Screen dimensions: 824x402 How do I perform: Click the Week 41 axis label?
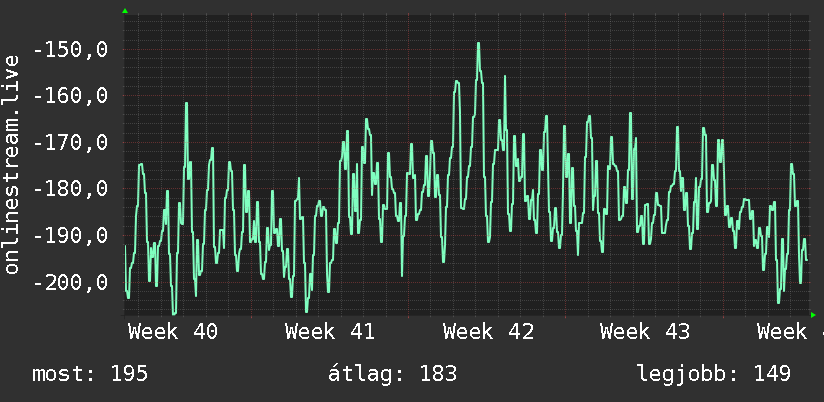pyautogui.click(x=330, y=332)
